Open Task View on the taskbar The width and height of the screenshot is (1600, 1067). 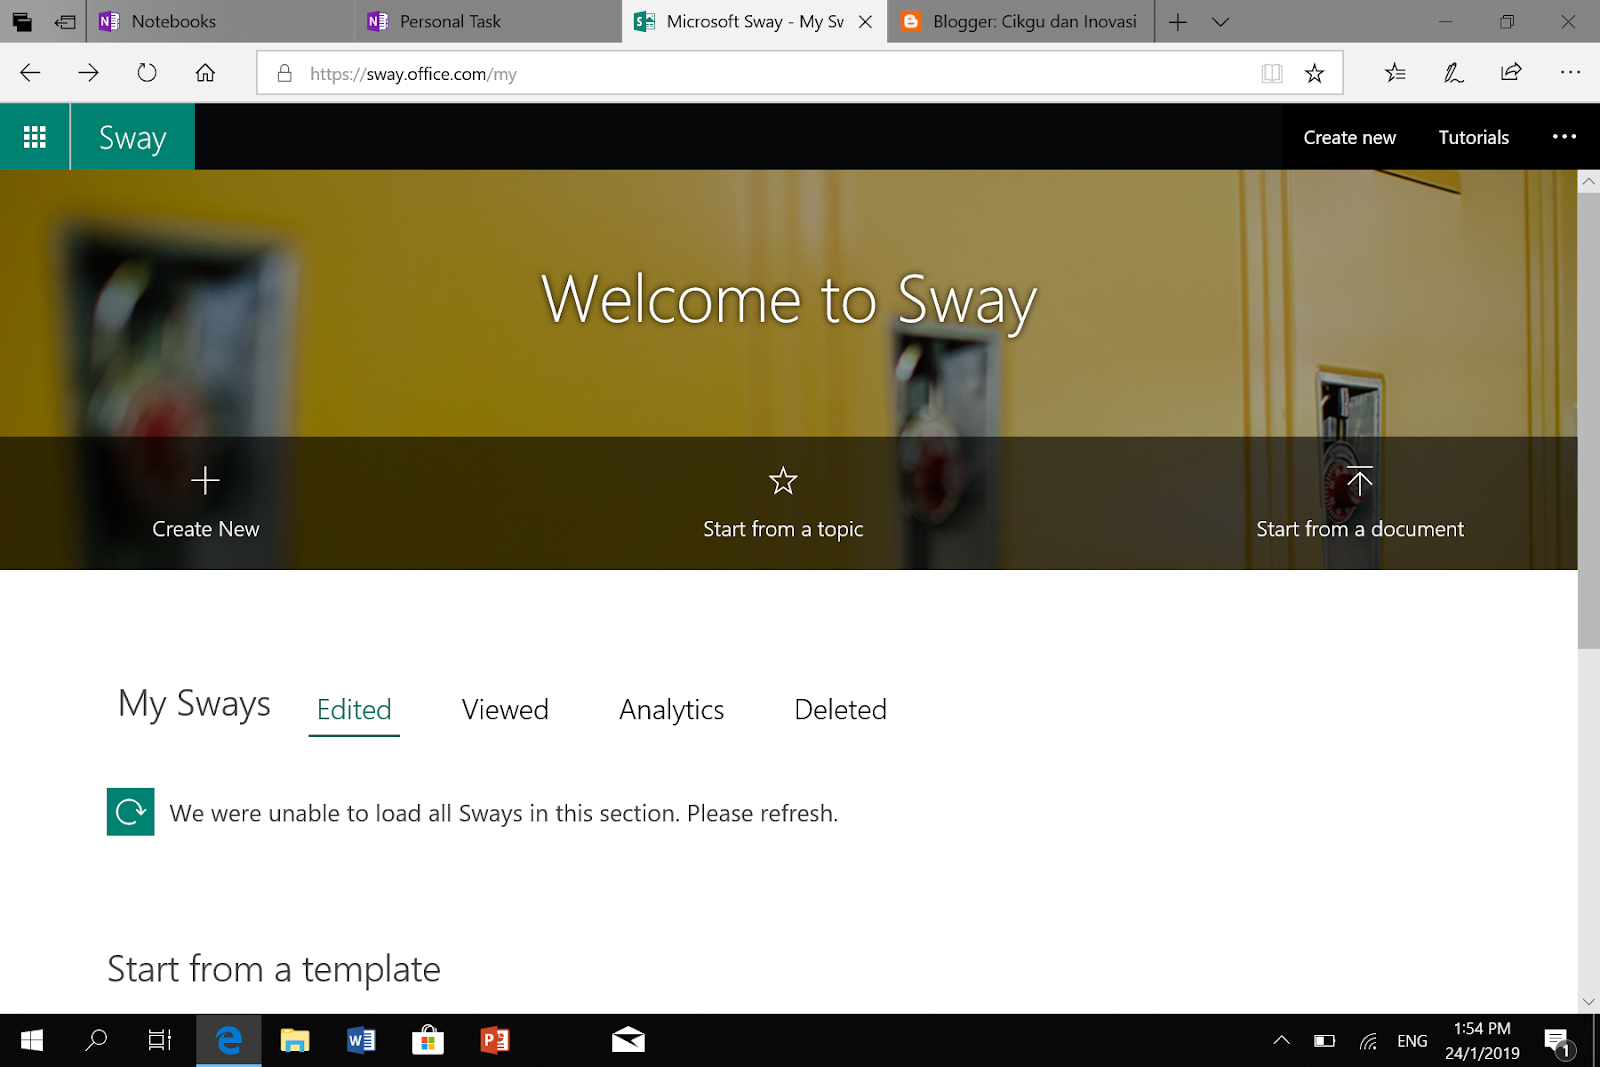point(160,1041)
